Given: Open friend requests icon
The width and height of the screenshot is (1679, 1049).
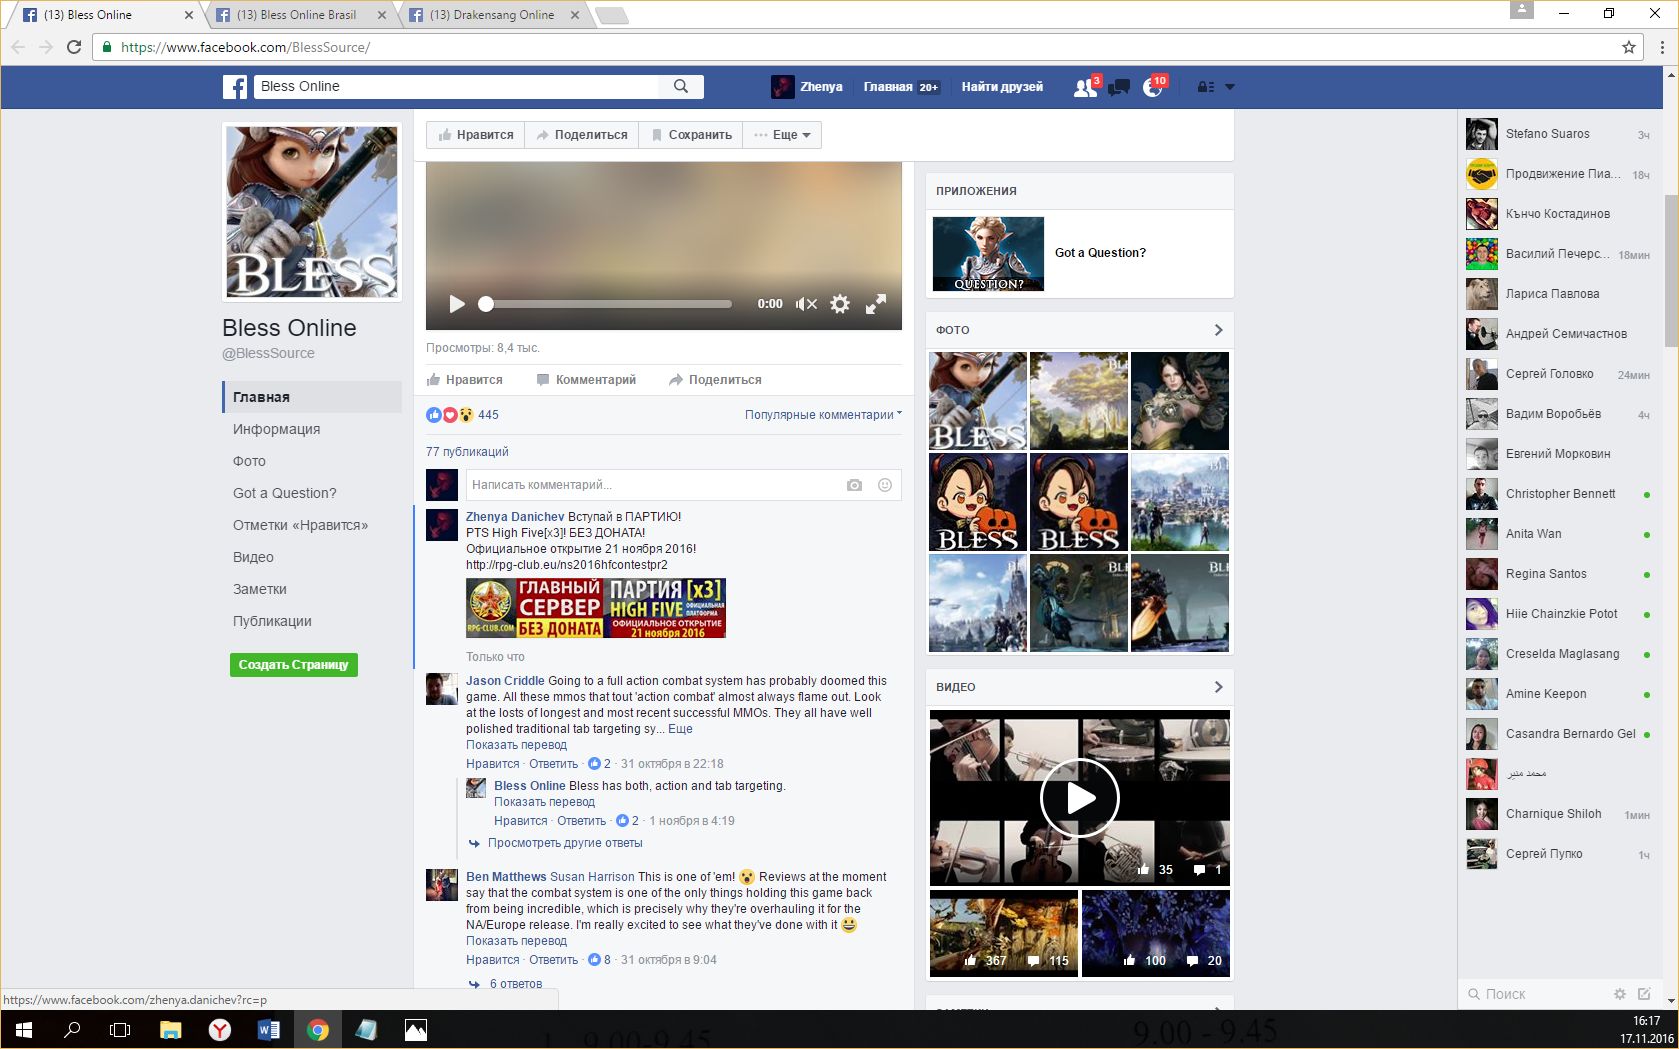Looking at the screenshot, I should tap(1084, 88).
